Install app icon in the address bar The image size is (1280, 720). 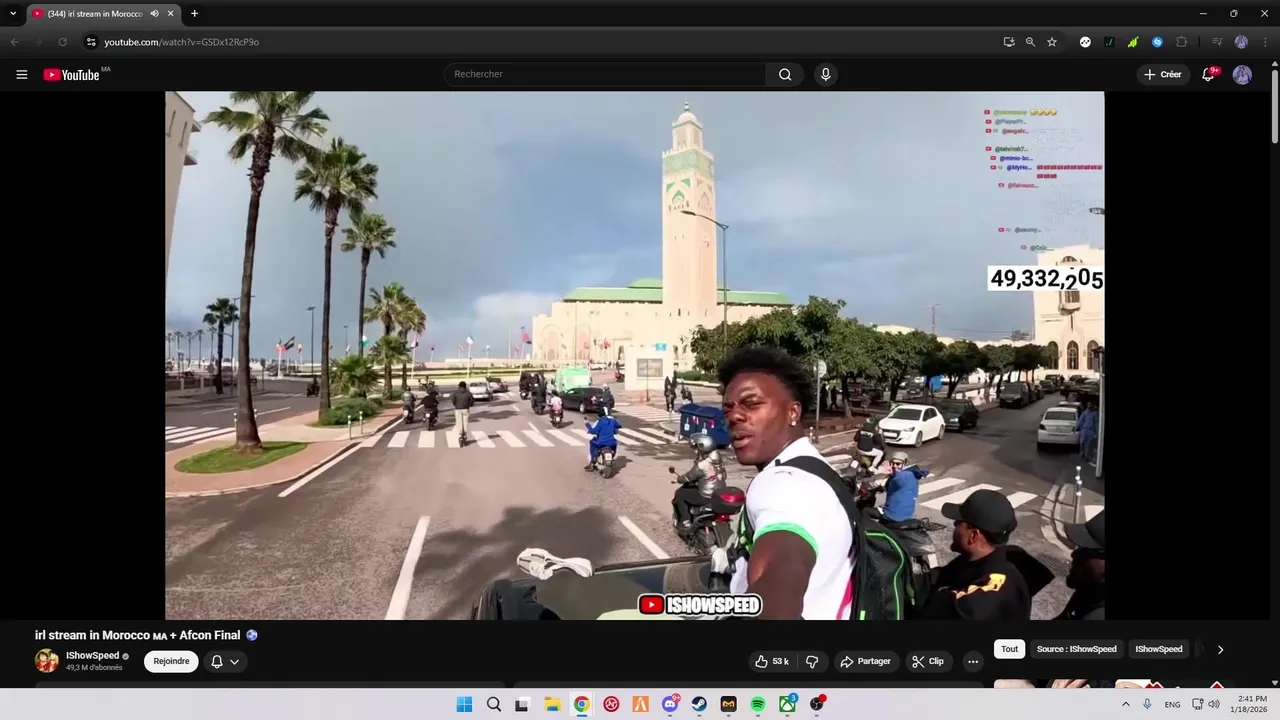coord(1009,42)
